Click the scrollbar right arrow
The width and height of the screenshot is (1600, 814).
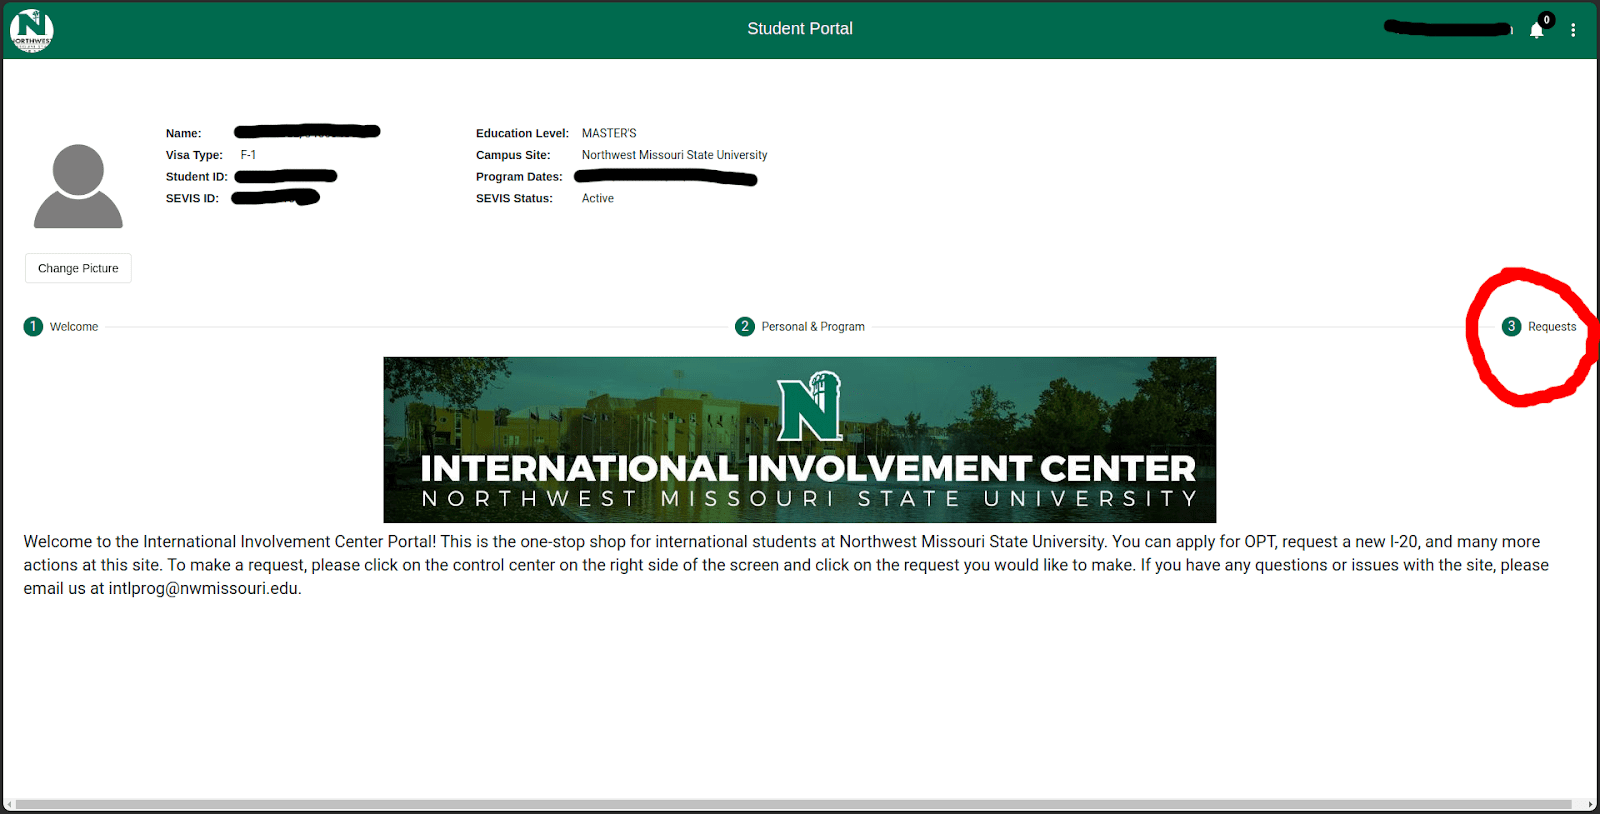click(x=1590, y=804)
